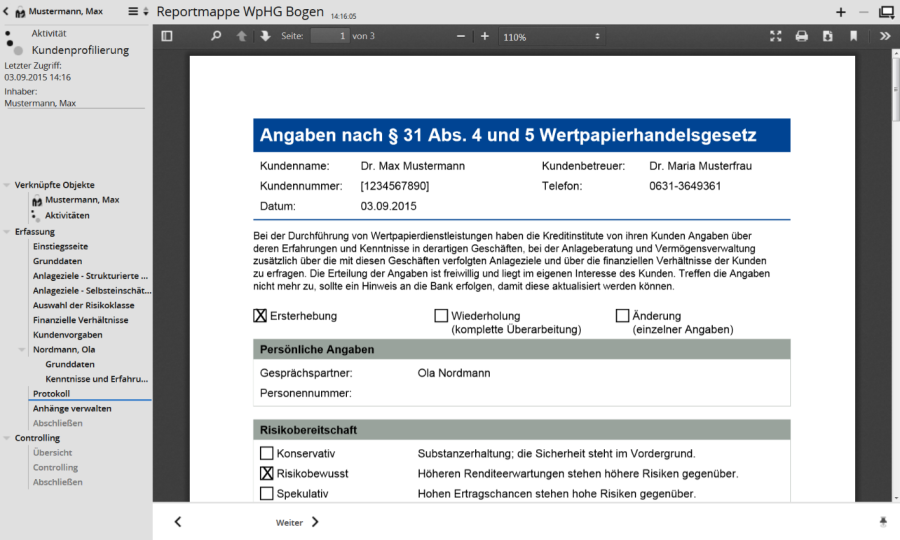Click the bookmark icon in PDF toolbar
This screenshot has width=900, height=540.
coord(853,36)
